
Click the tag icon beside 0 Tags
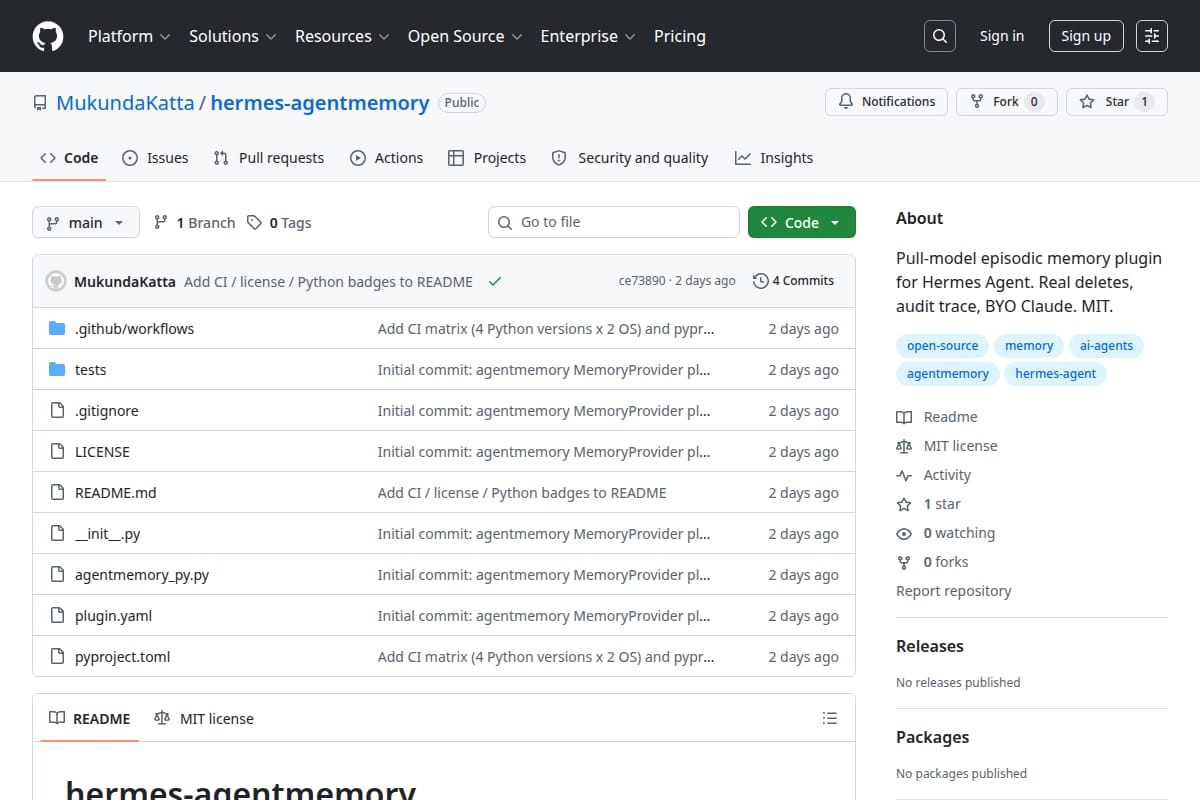click(254, 223)
